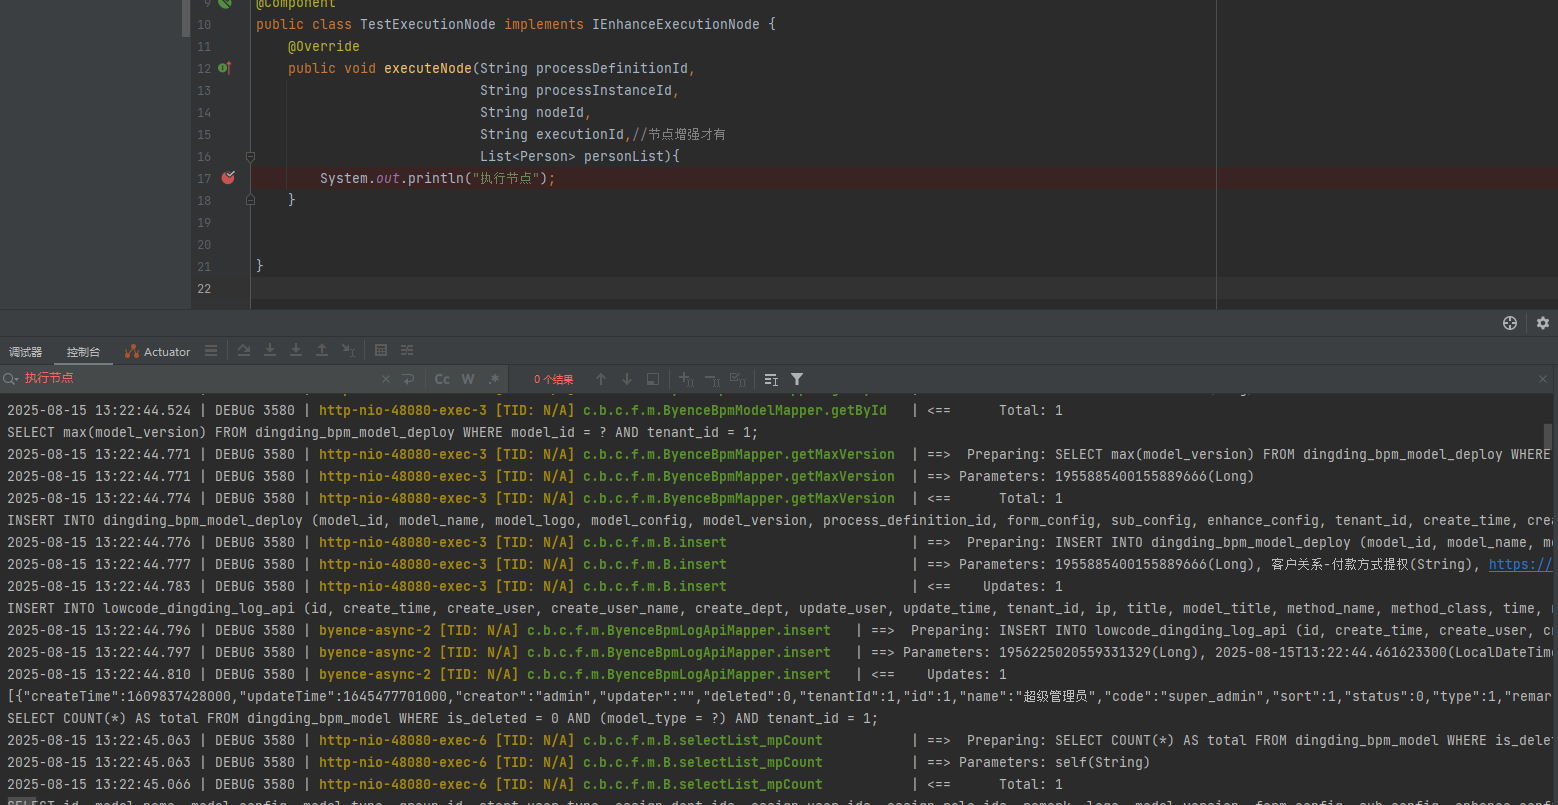Click the Step Out debug icon
Viewport: 1558px width, 805px height.
coord(322,351)
